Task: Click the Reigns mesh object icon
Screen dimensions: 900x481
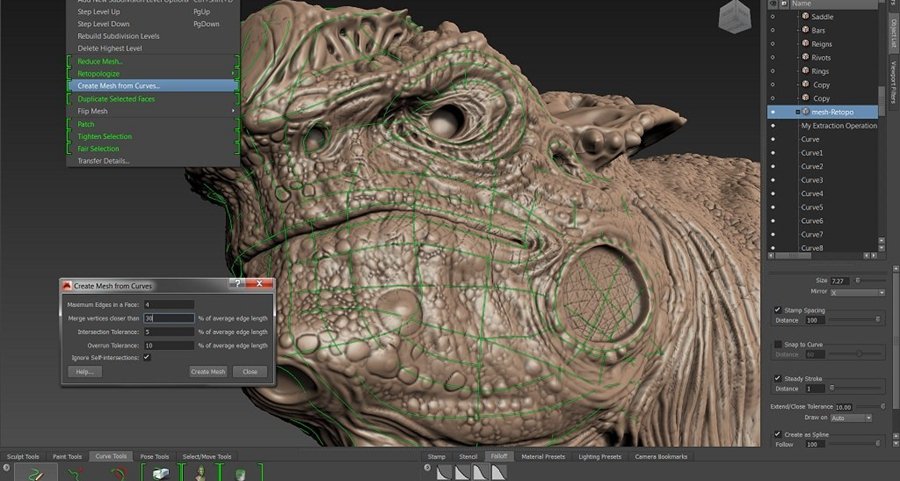Action: pos(805,44)
